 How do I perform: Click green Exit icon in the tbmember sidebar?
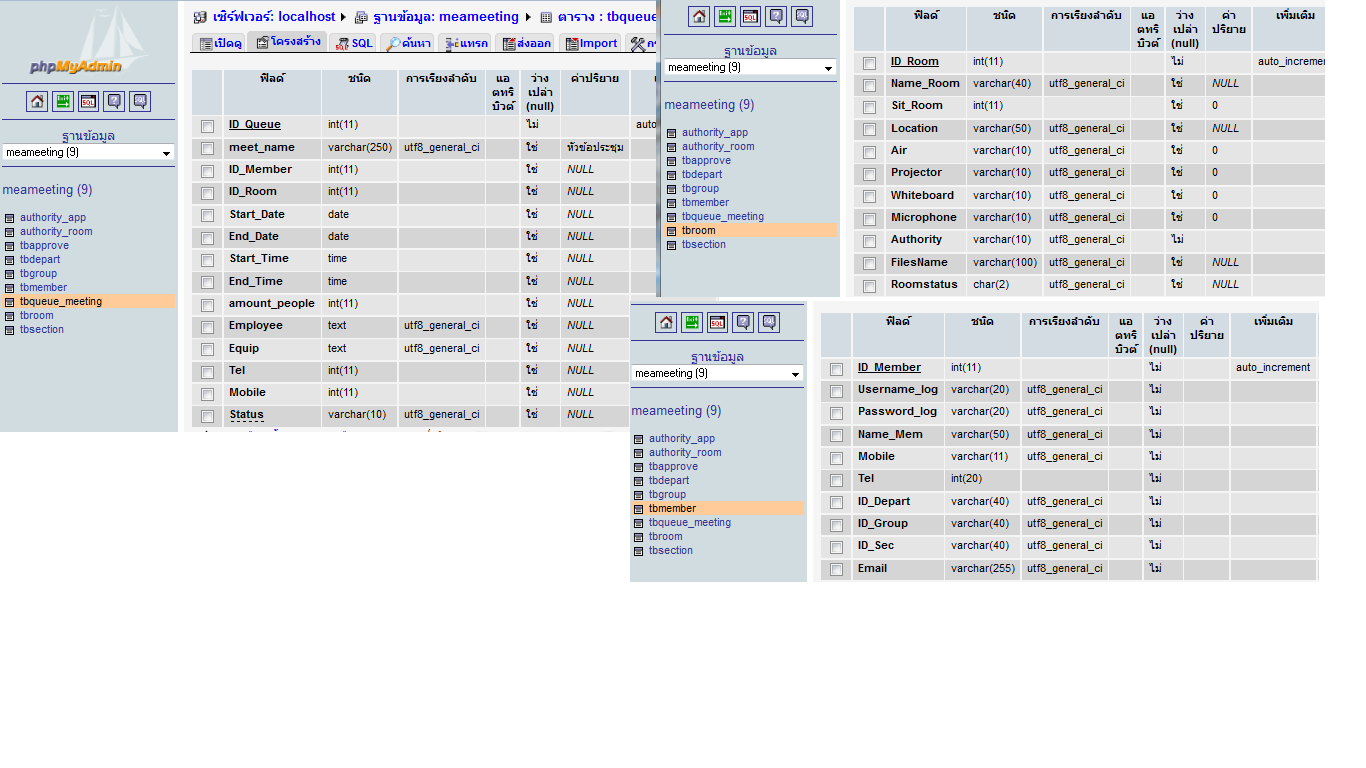coord(692,322)
